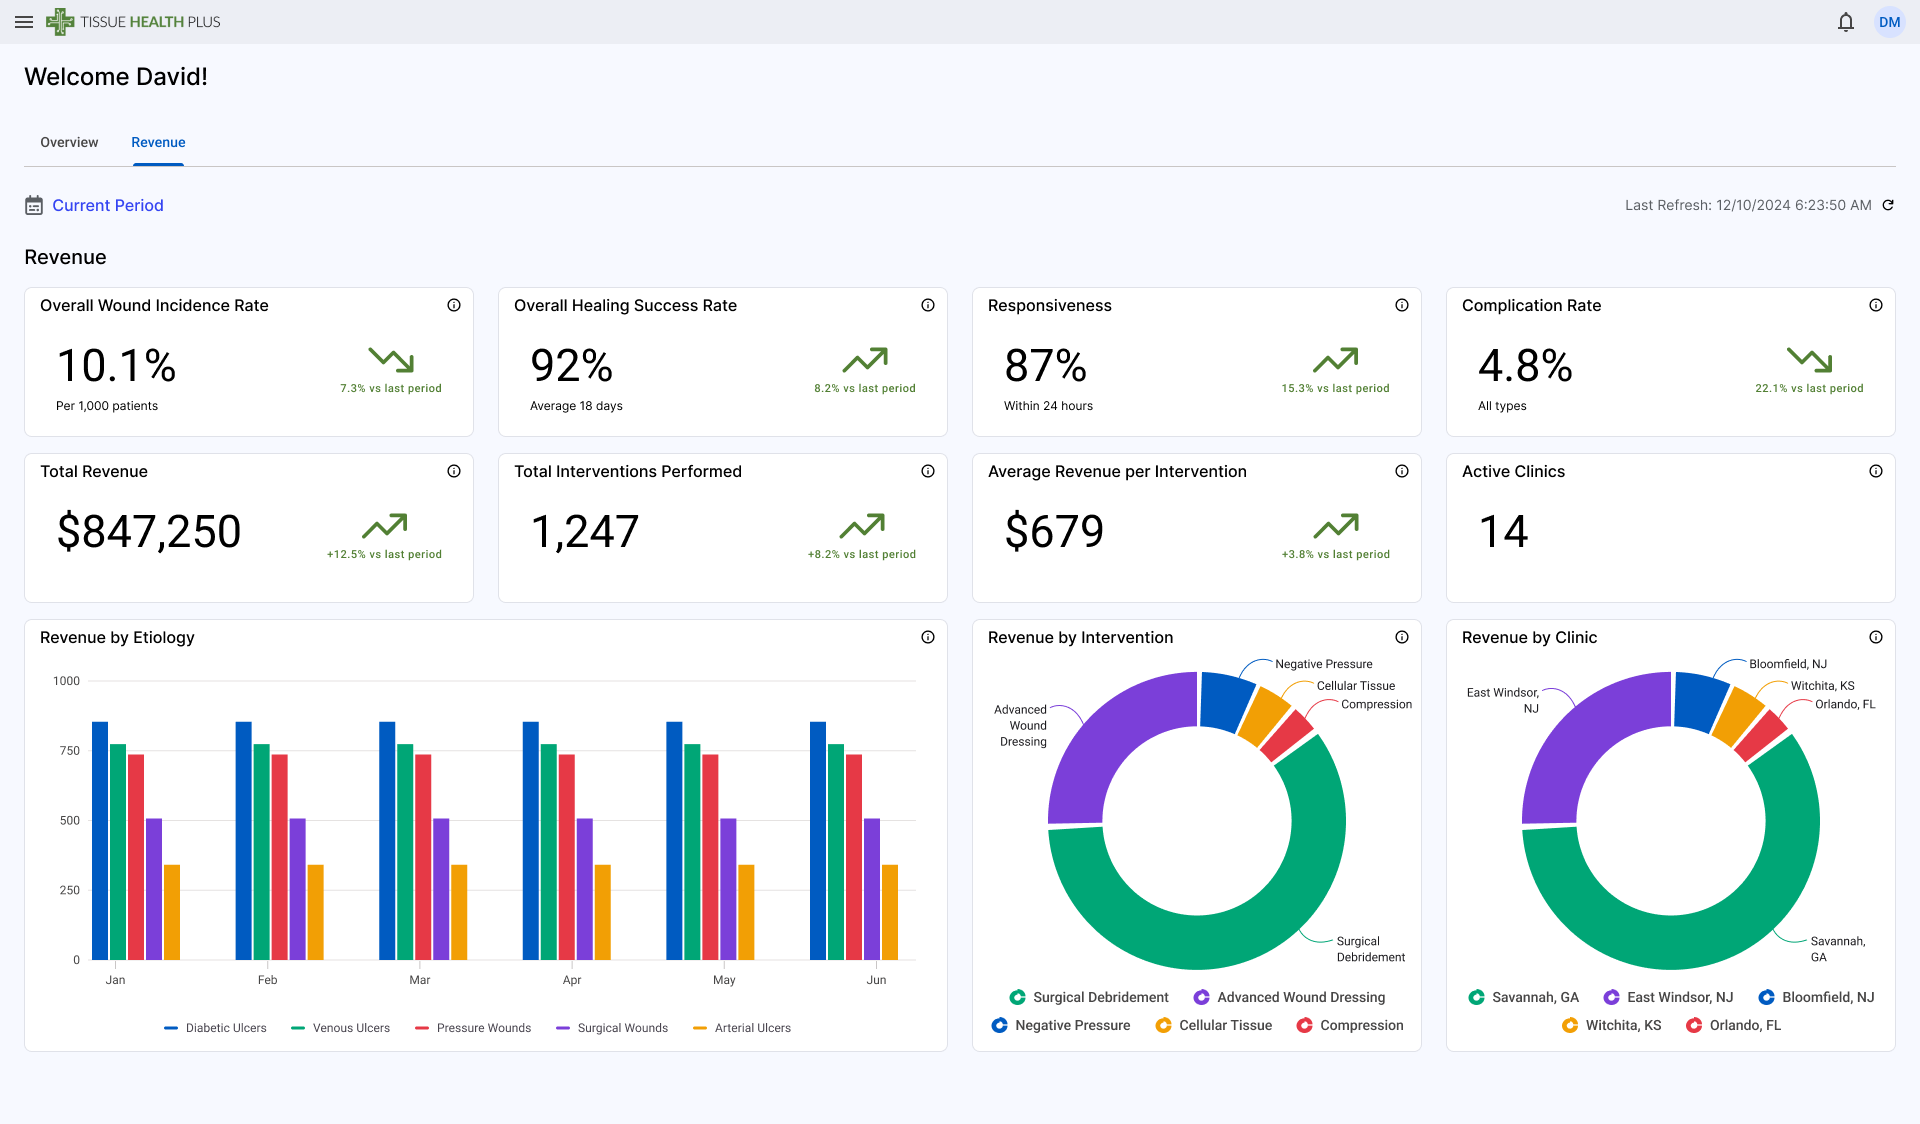
Task: Switch to the Overview tab
Action: [68, 142]
